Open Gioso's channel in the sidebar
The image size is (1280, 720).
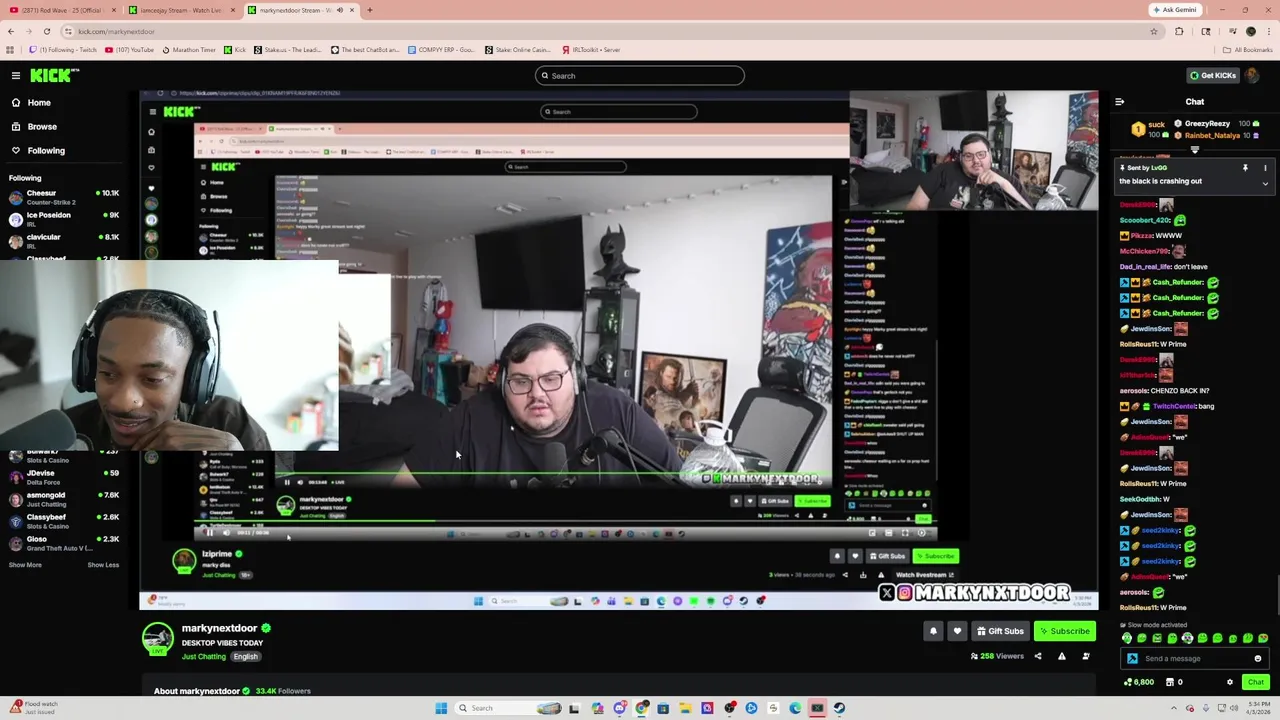[x=62, y=543]
